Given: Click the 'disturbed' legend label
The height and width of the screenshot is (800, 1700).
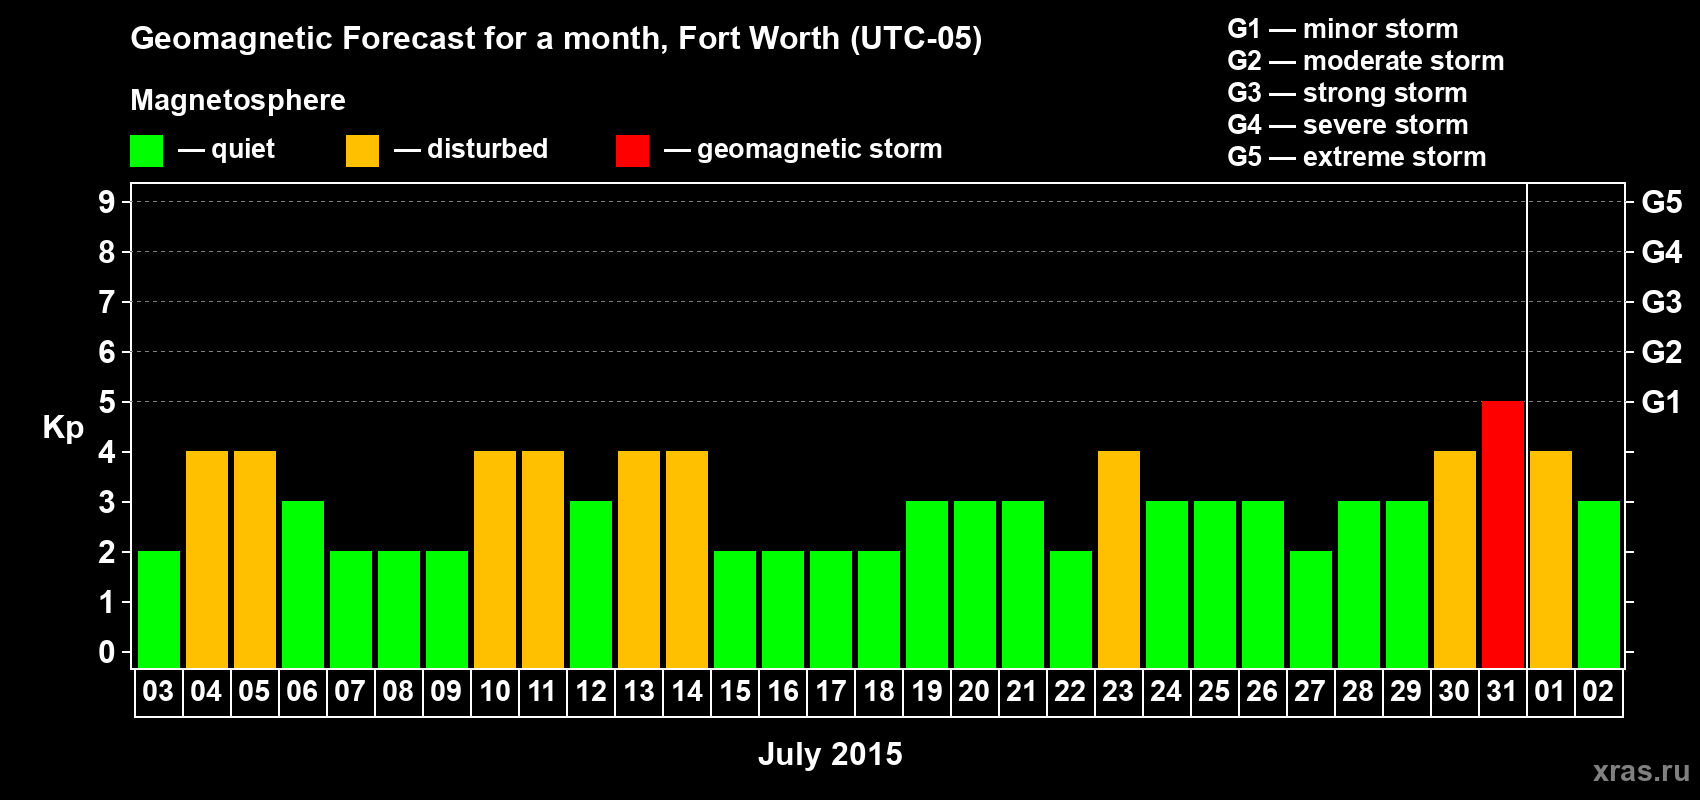Looking at the screenshot, I should point(487,149).
